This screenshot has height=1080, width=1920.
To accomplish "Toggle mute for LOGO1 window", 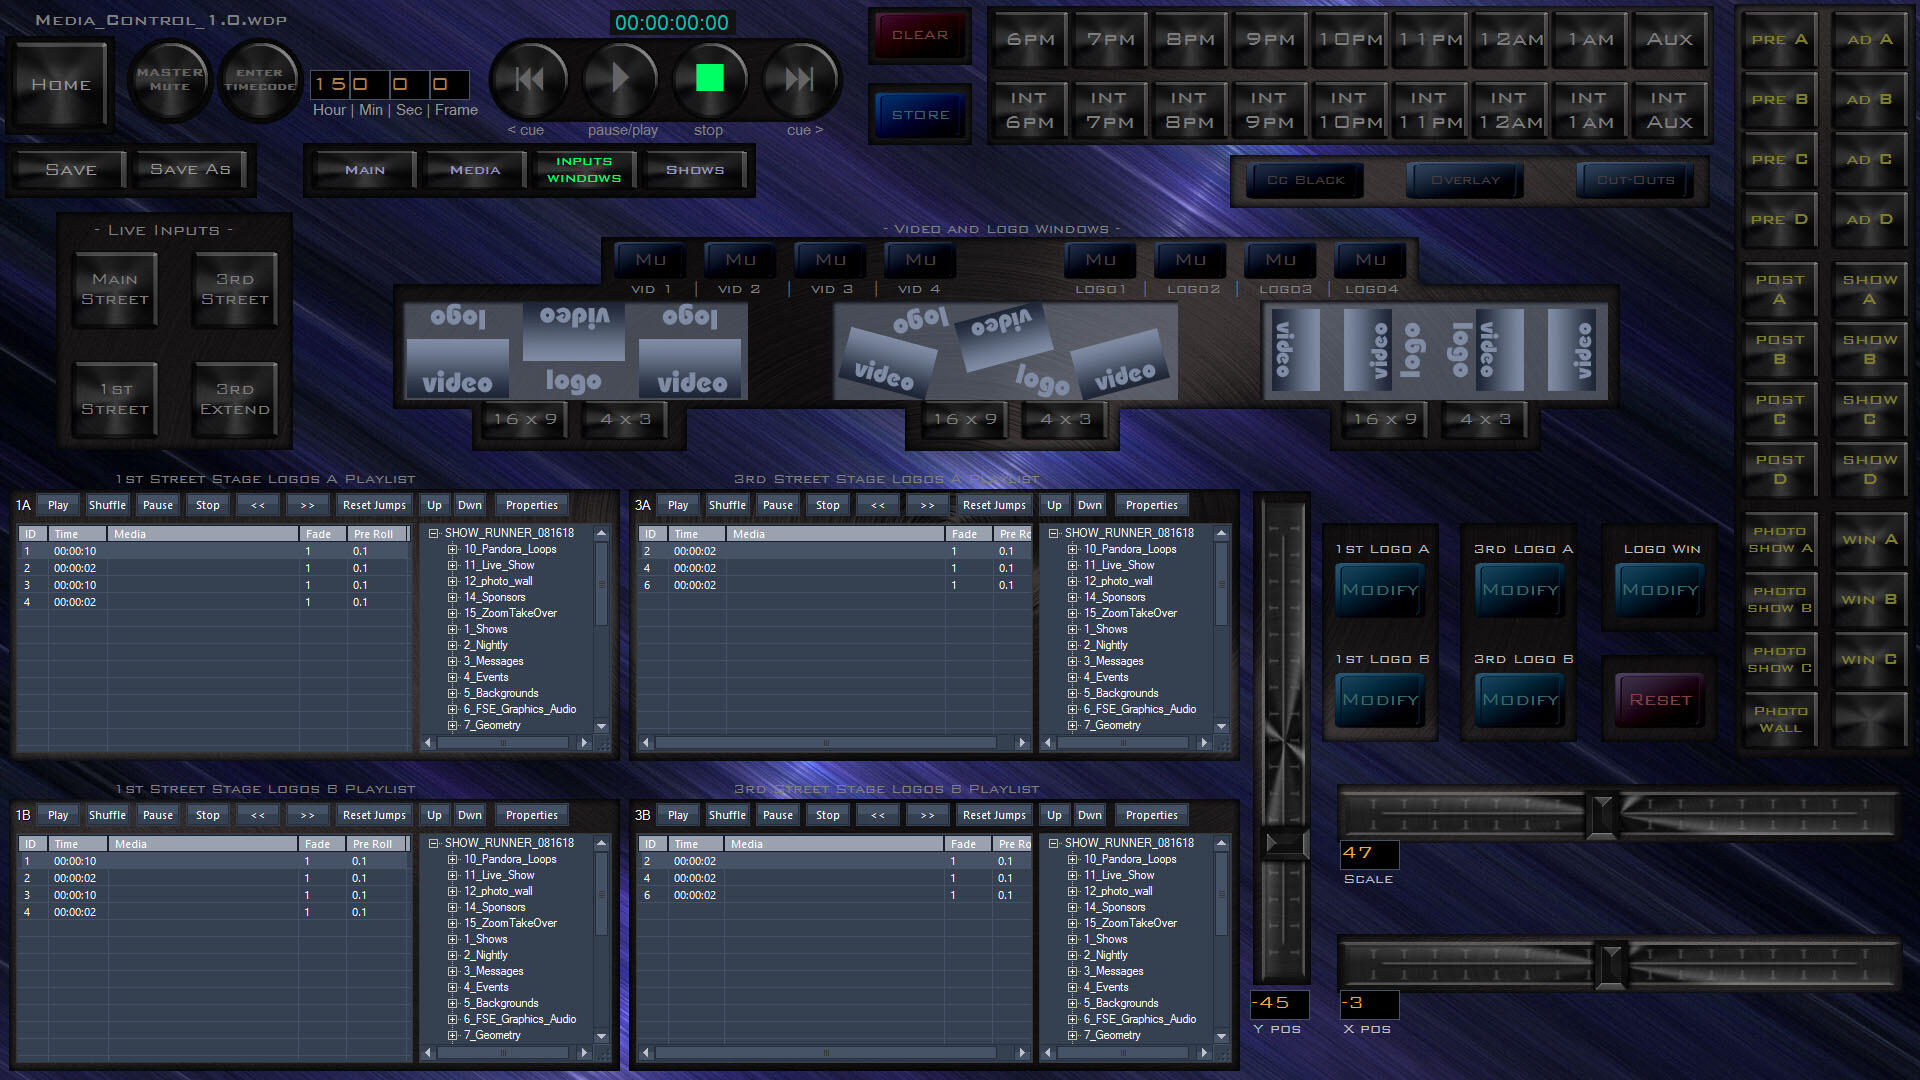I will point(1101,260).
